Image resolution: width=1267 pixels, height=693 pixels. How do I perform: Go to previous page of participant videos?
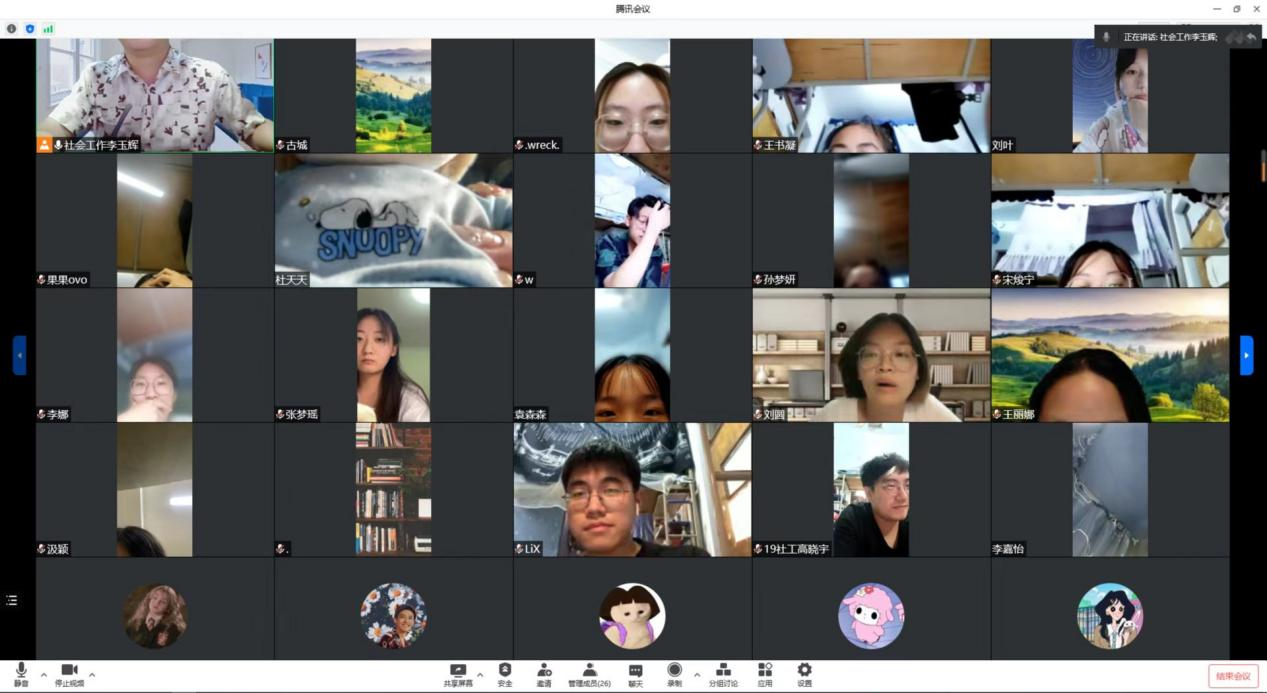pos(19,355)
